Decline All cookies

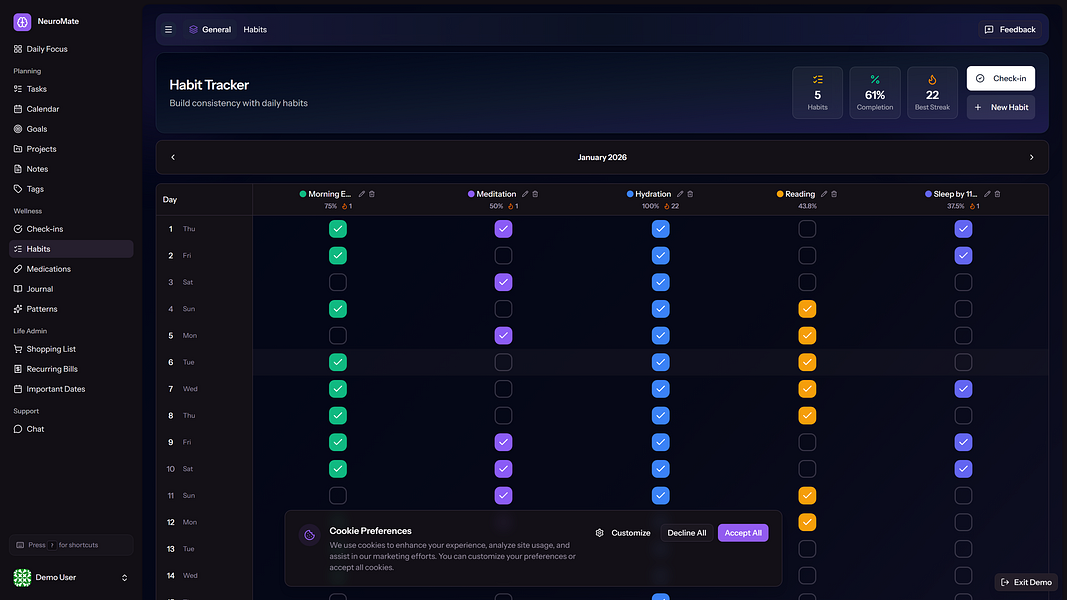coord(687,533)
